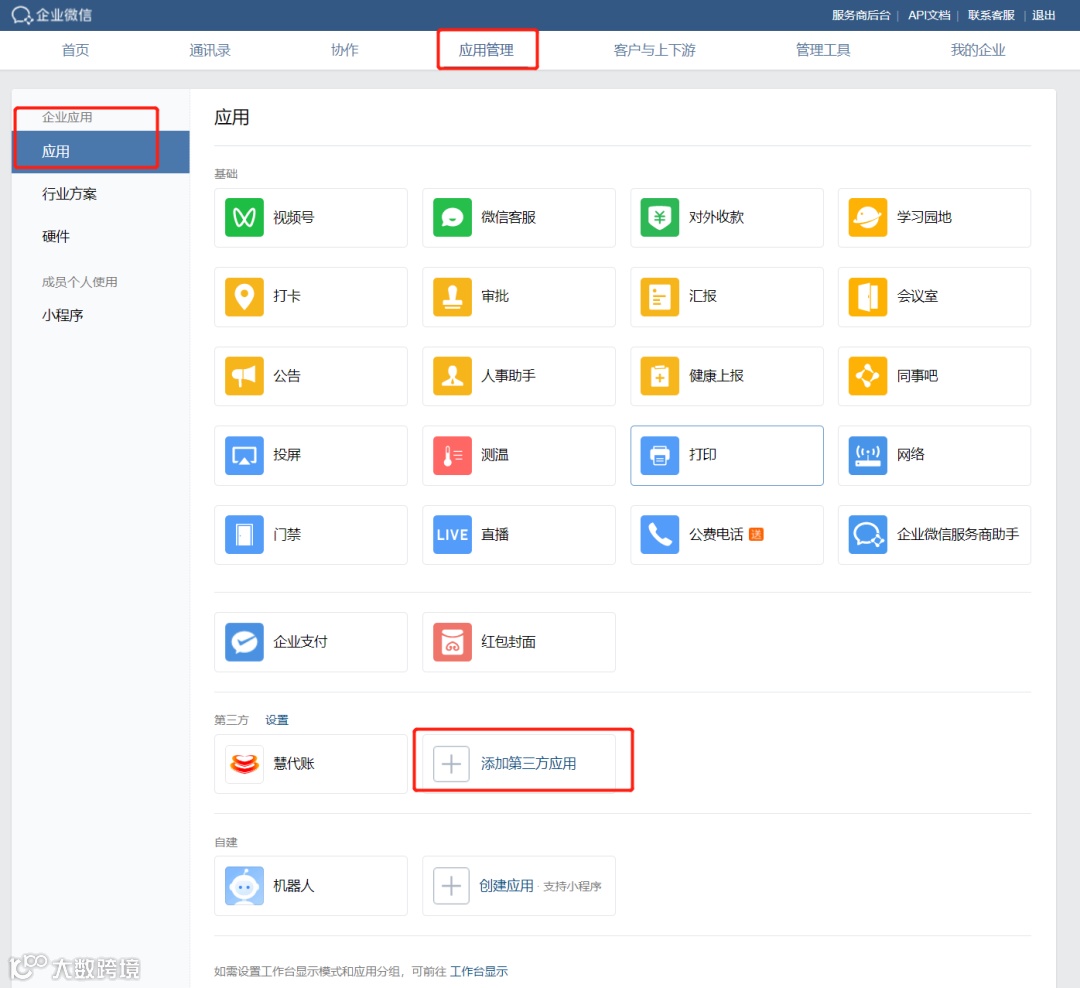
Task: Open the 企业微信服务商助手 icon
Action: 867,535
